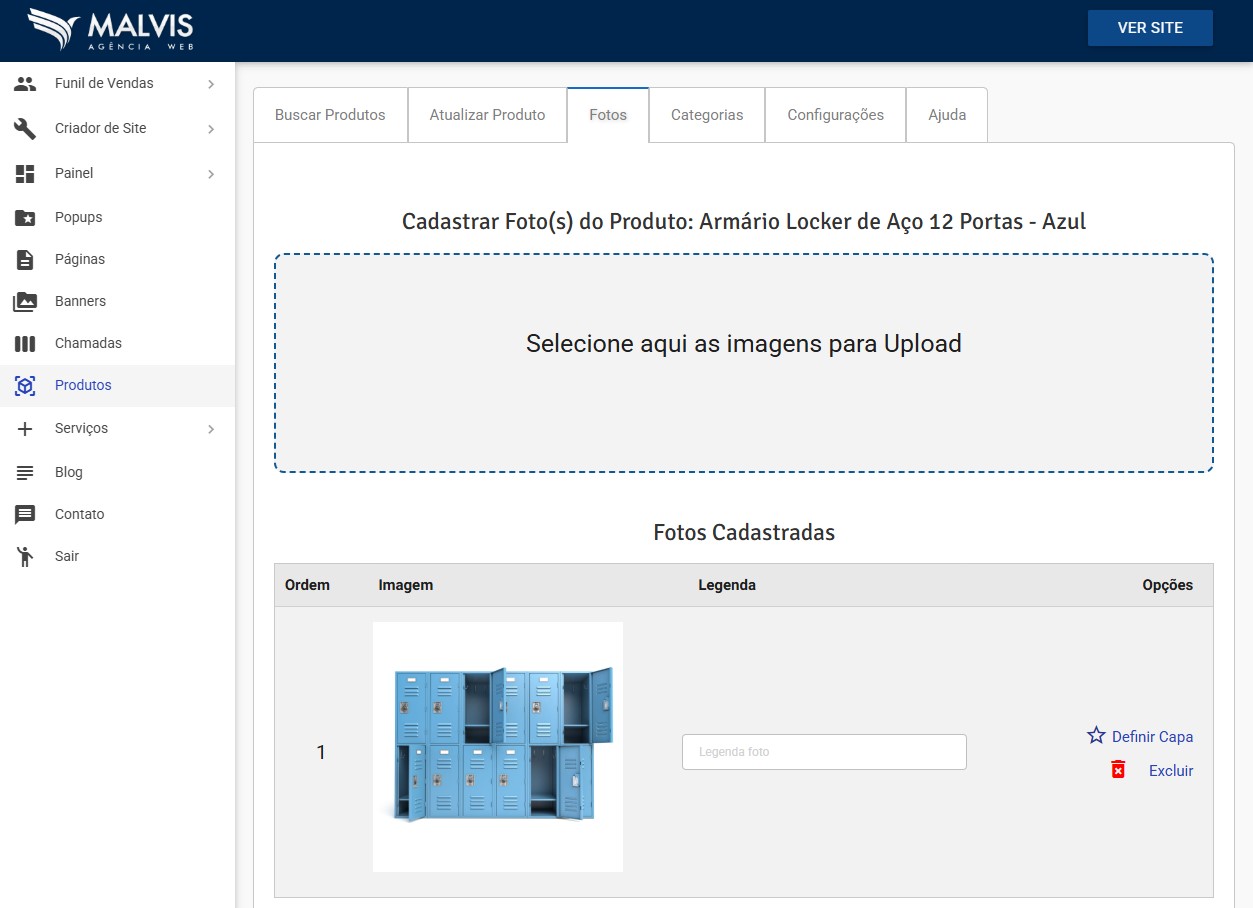Viewport: 1253px width, 908px height.
Task: Click the VER SITE button
Action: click(x=1150, y=28)
